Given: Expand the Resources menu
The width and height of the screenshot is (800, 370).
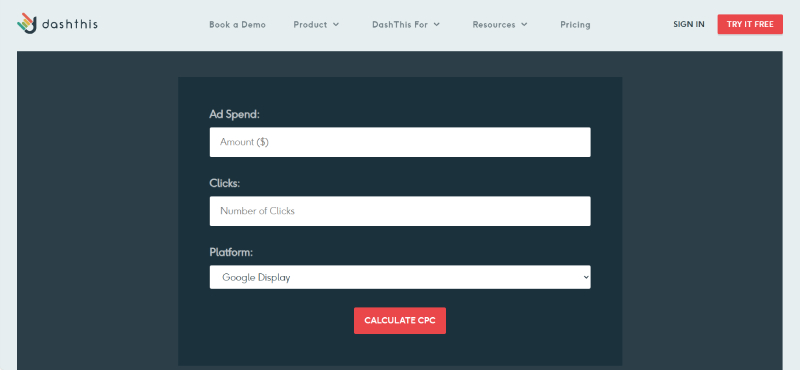Looking at the screenshot, I should (x=499, y=24).
